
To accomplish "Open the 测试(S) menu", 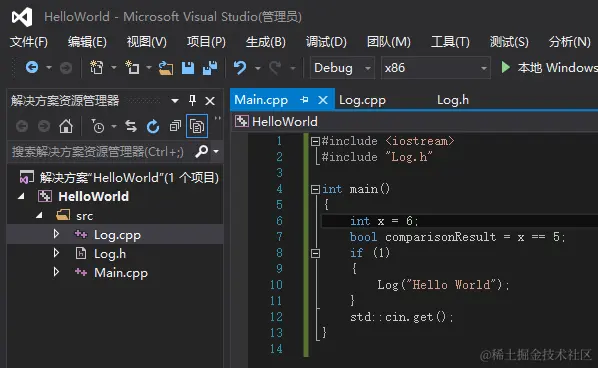I will point(509,42).
